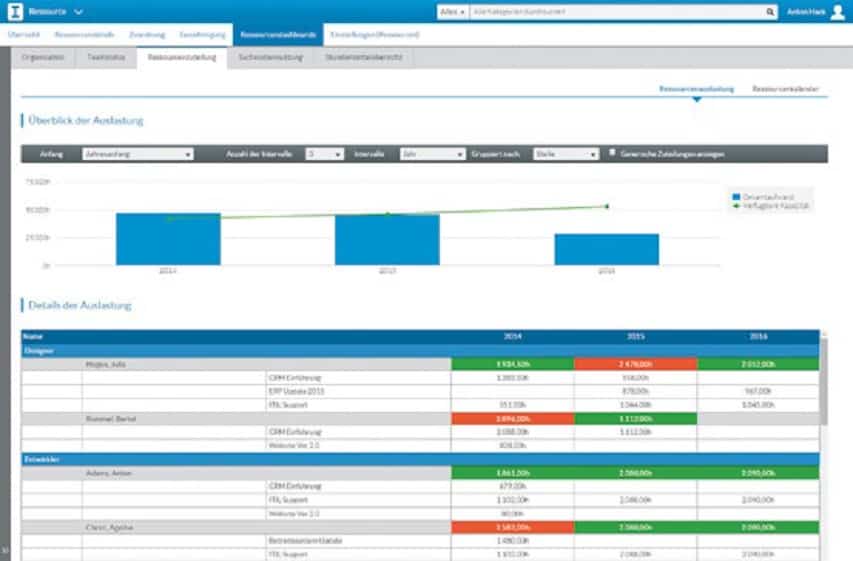The height and width of the screenshot is (561, 853).
Task: Click the app logo icon in top-left
Action: (15, 12)
